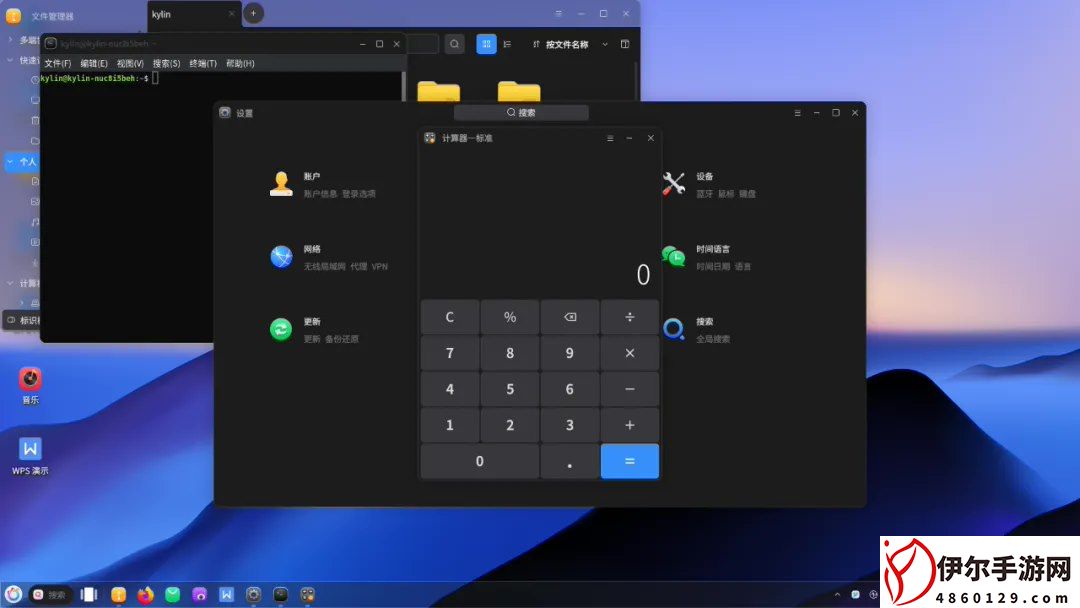The width and height of the screenshot is (1080, 608).
Task: Select the kylin tab in file manager
Action: pyautogui.click(x=194, y=14)
